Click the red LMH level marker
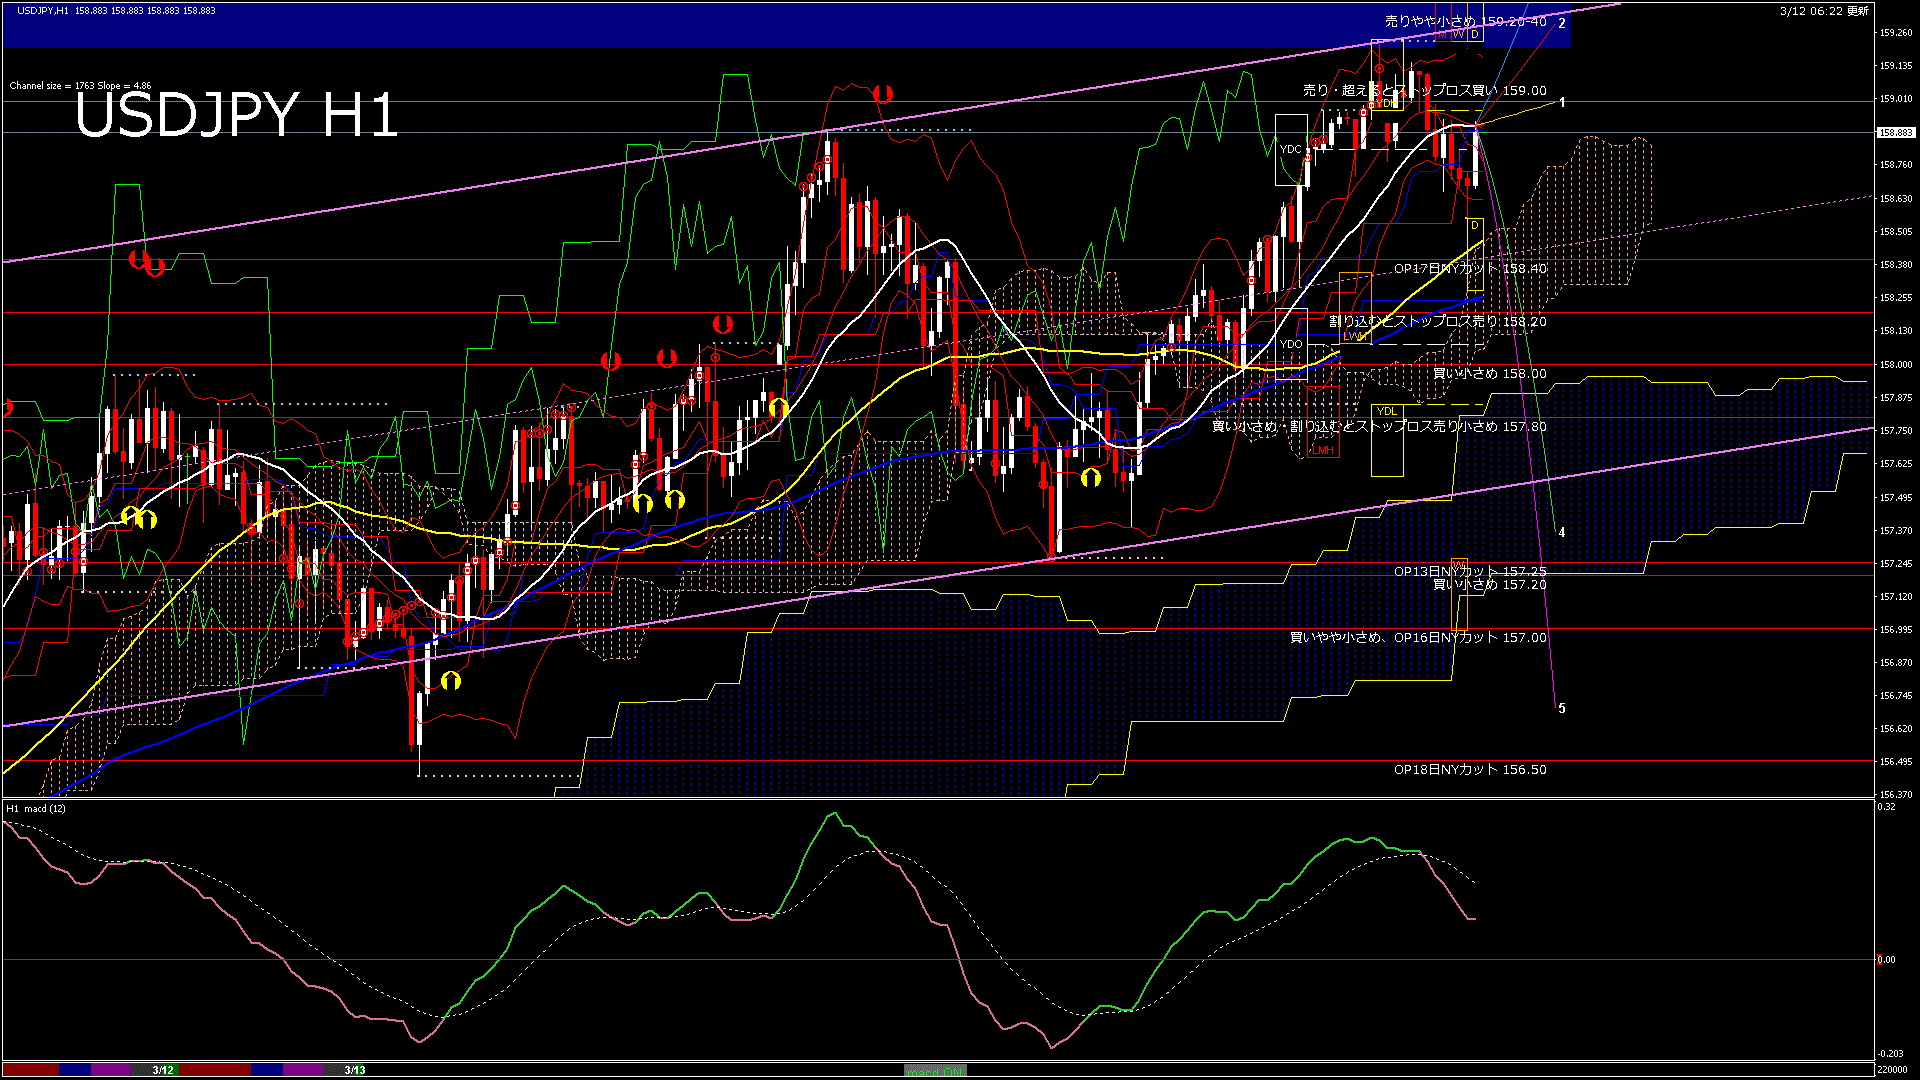This screenshot has height=1080, width=1920. [x=1323, y=450]
